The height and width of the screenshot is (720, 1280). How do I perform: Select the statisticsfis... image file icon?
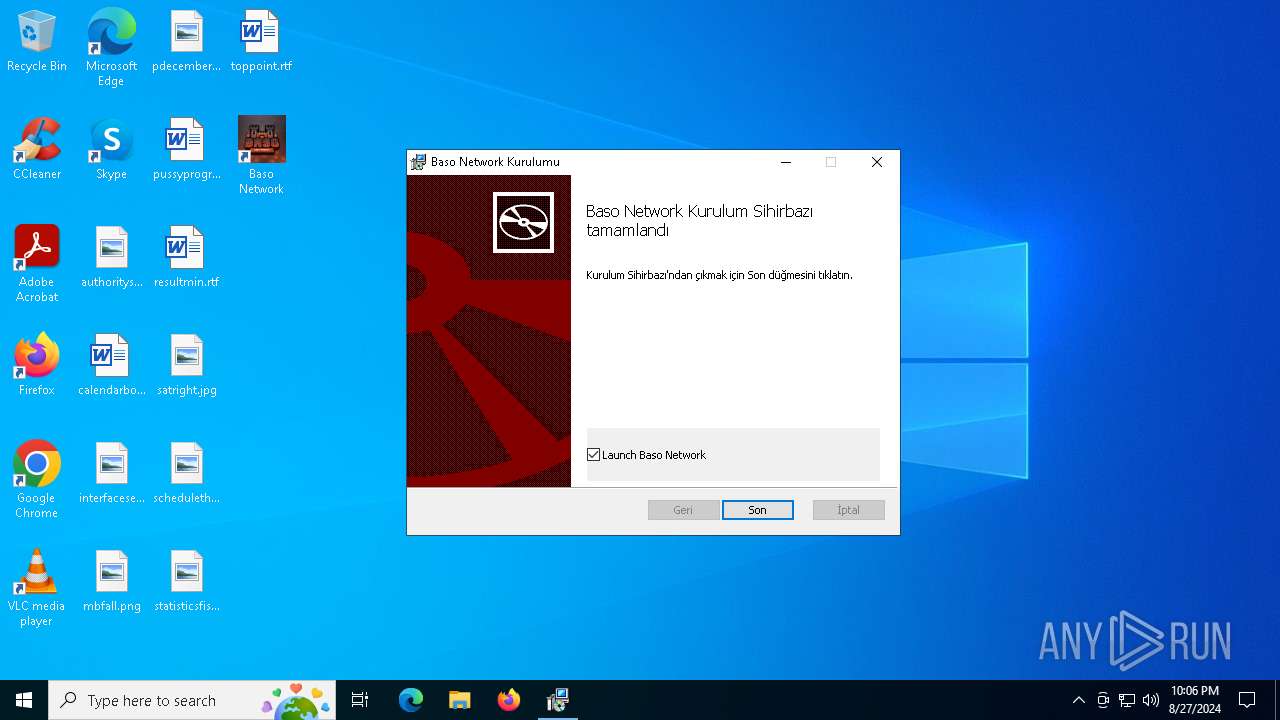pos(186,581)
